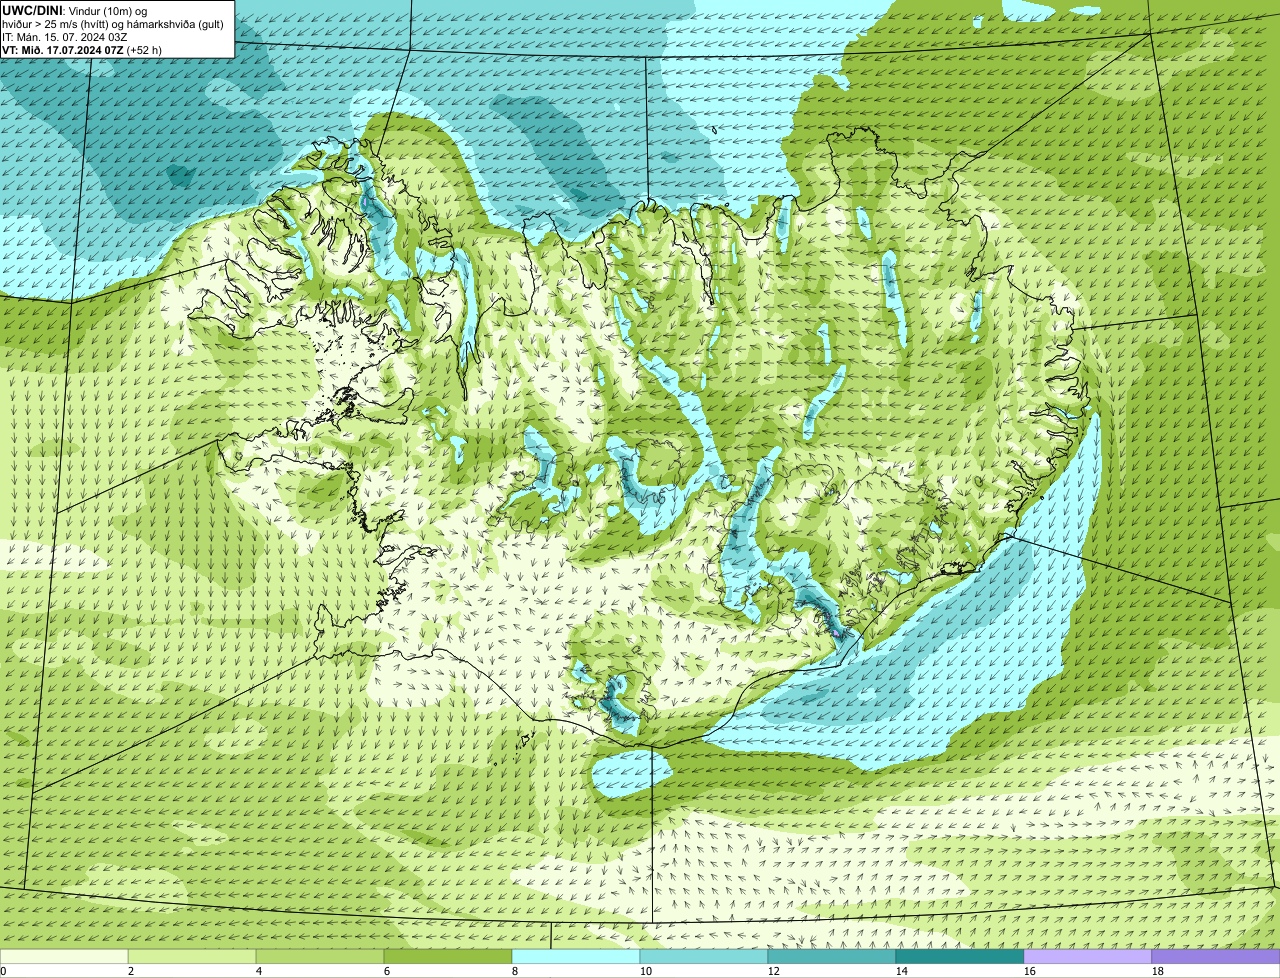Click the "2" label on the color scale
Image resolution: width=1280 pixels, height=978 pixels.
[131, 971]
